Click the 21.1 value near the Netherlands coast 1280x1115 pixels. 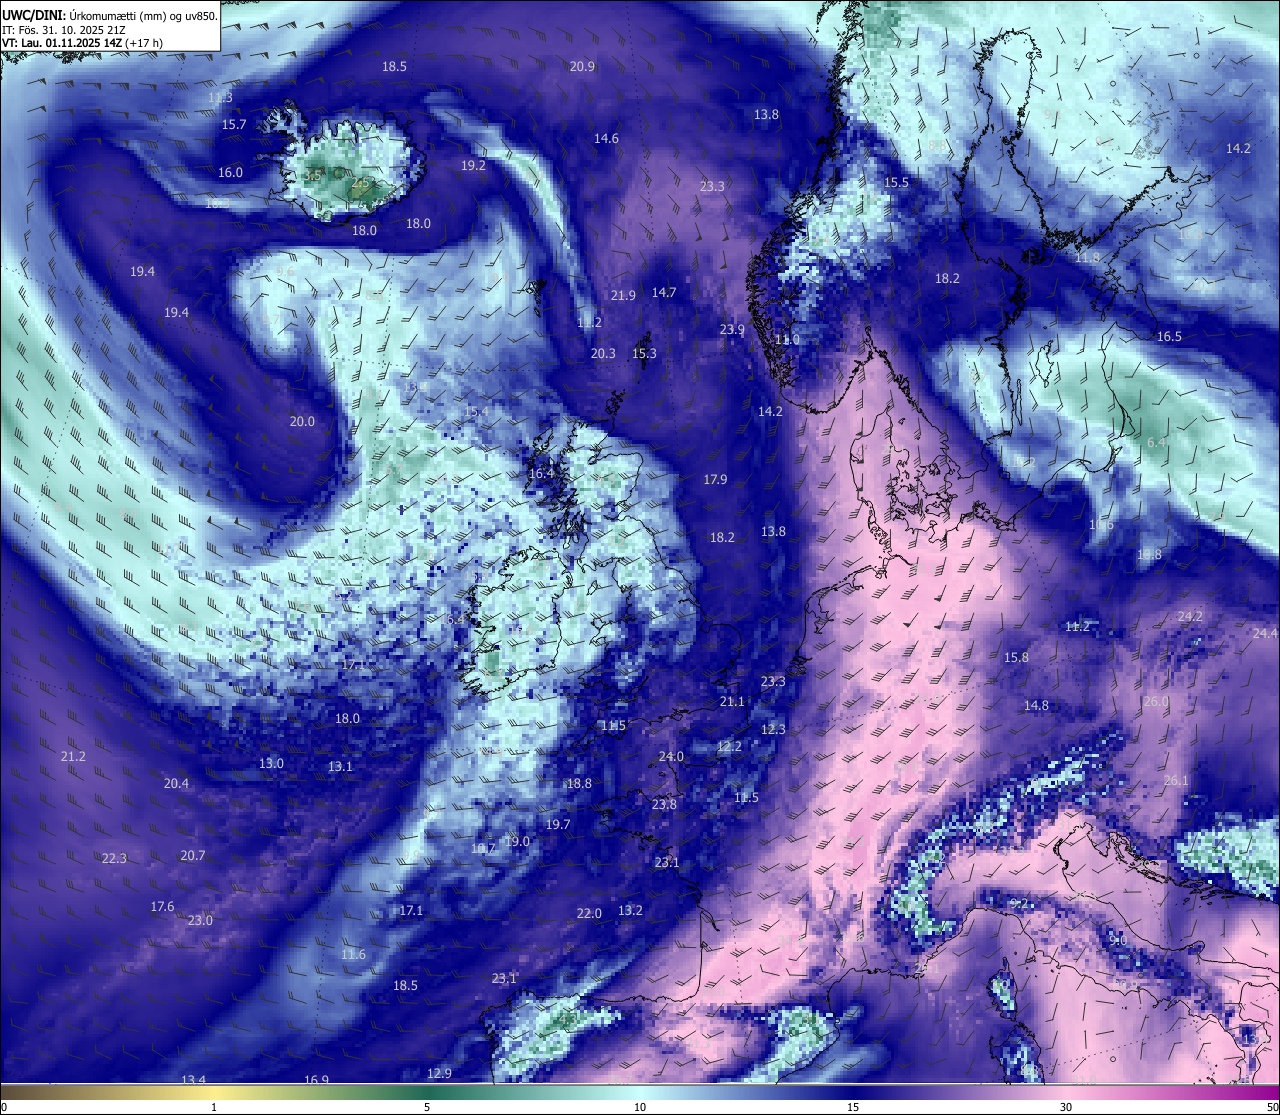[x=732, y=702]
